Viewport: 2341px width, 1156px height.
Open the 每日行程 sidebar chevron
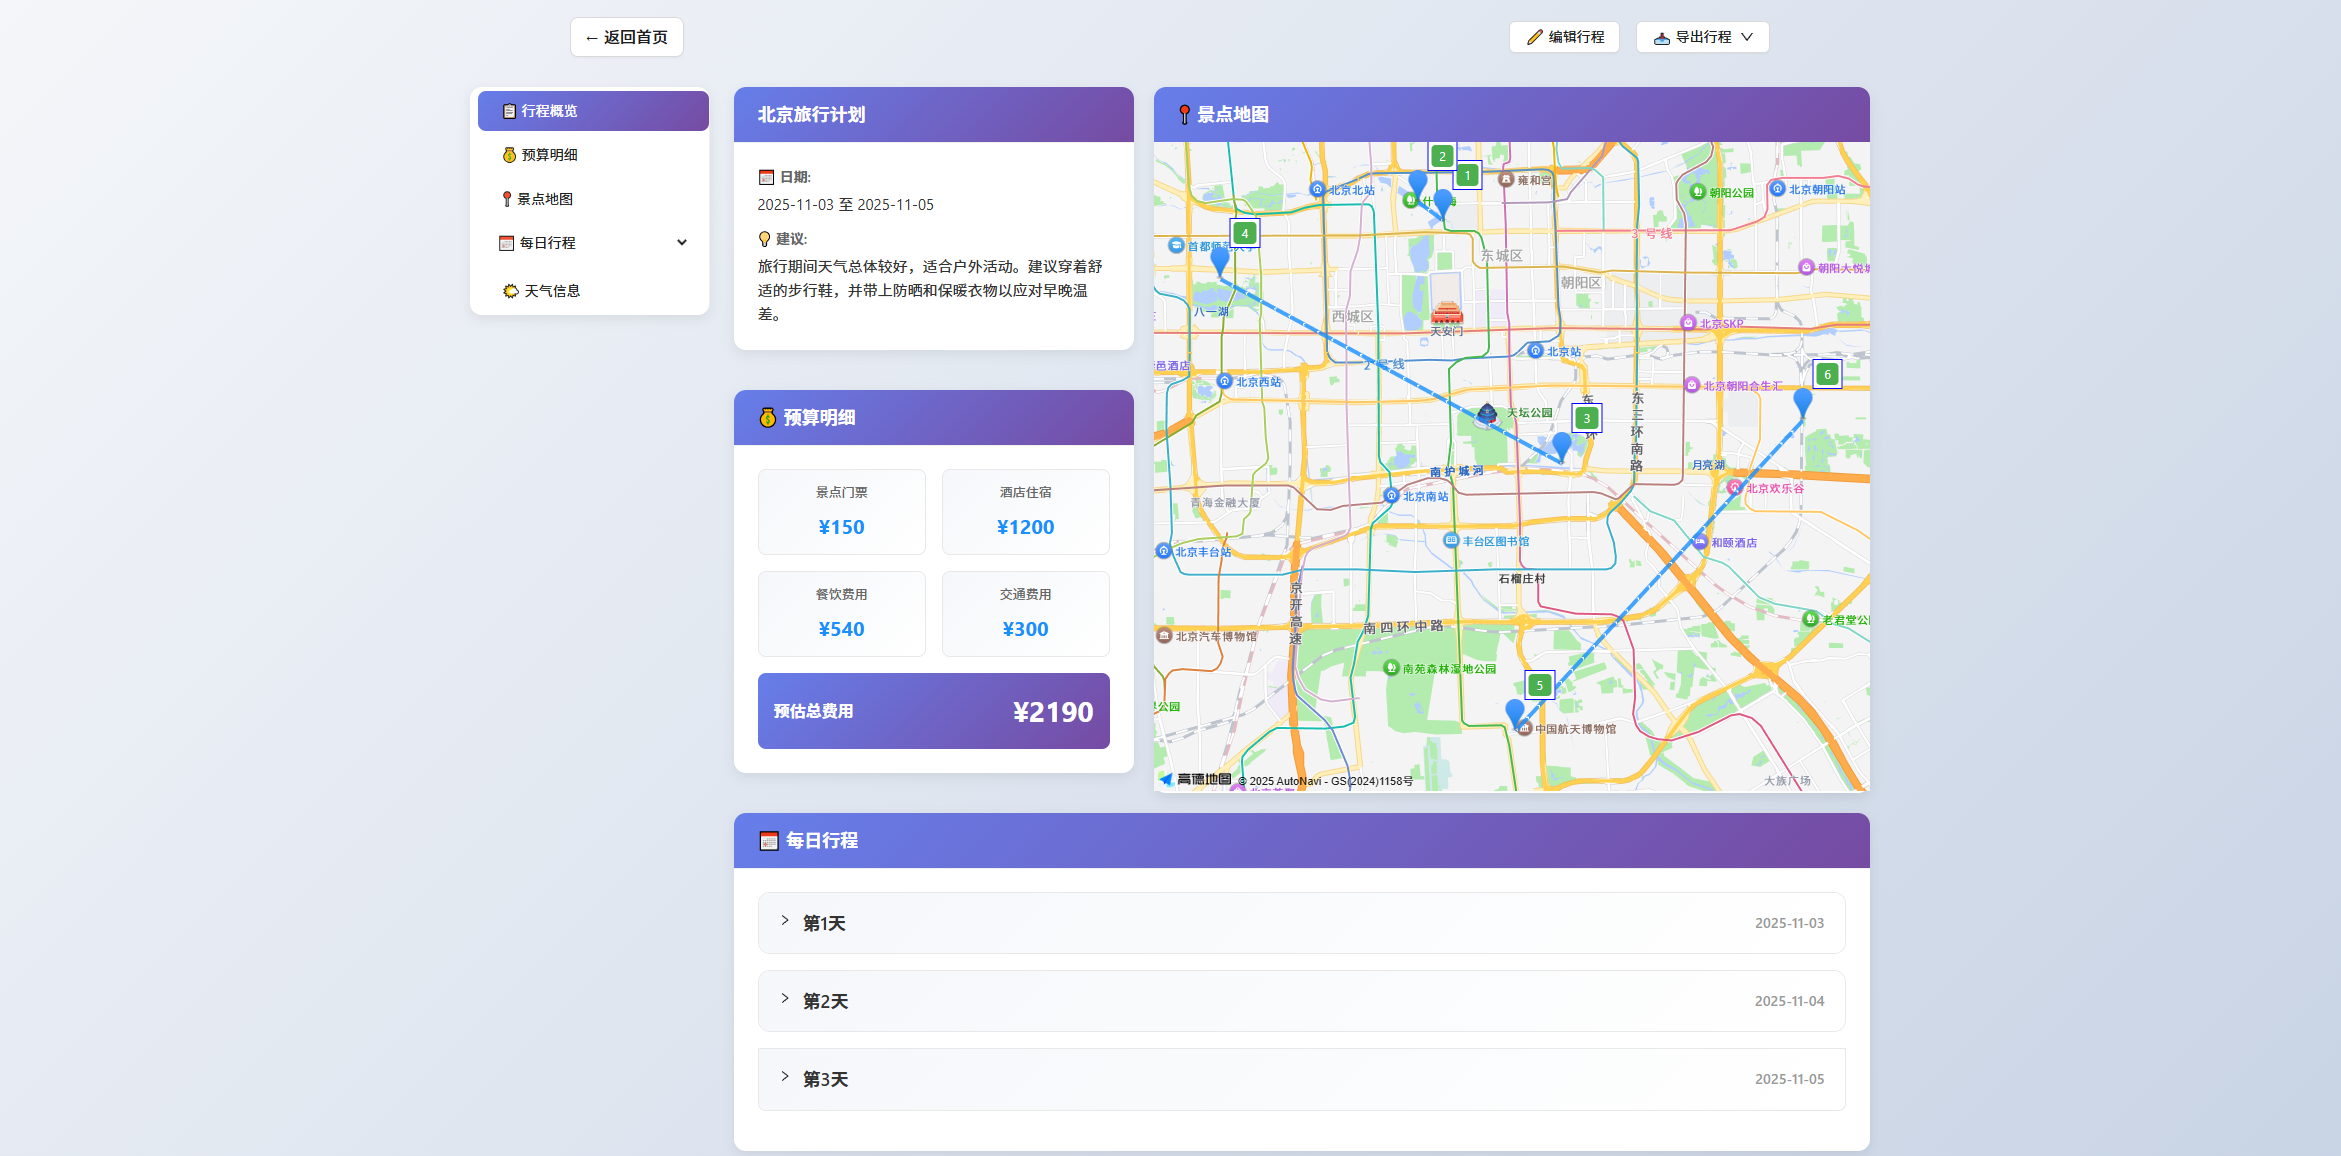(681, 242)
